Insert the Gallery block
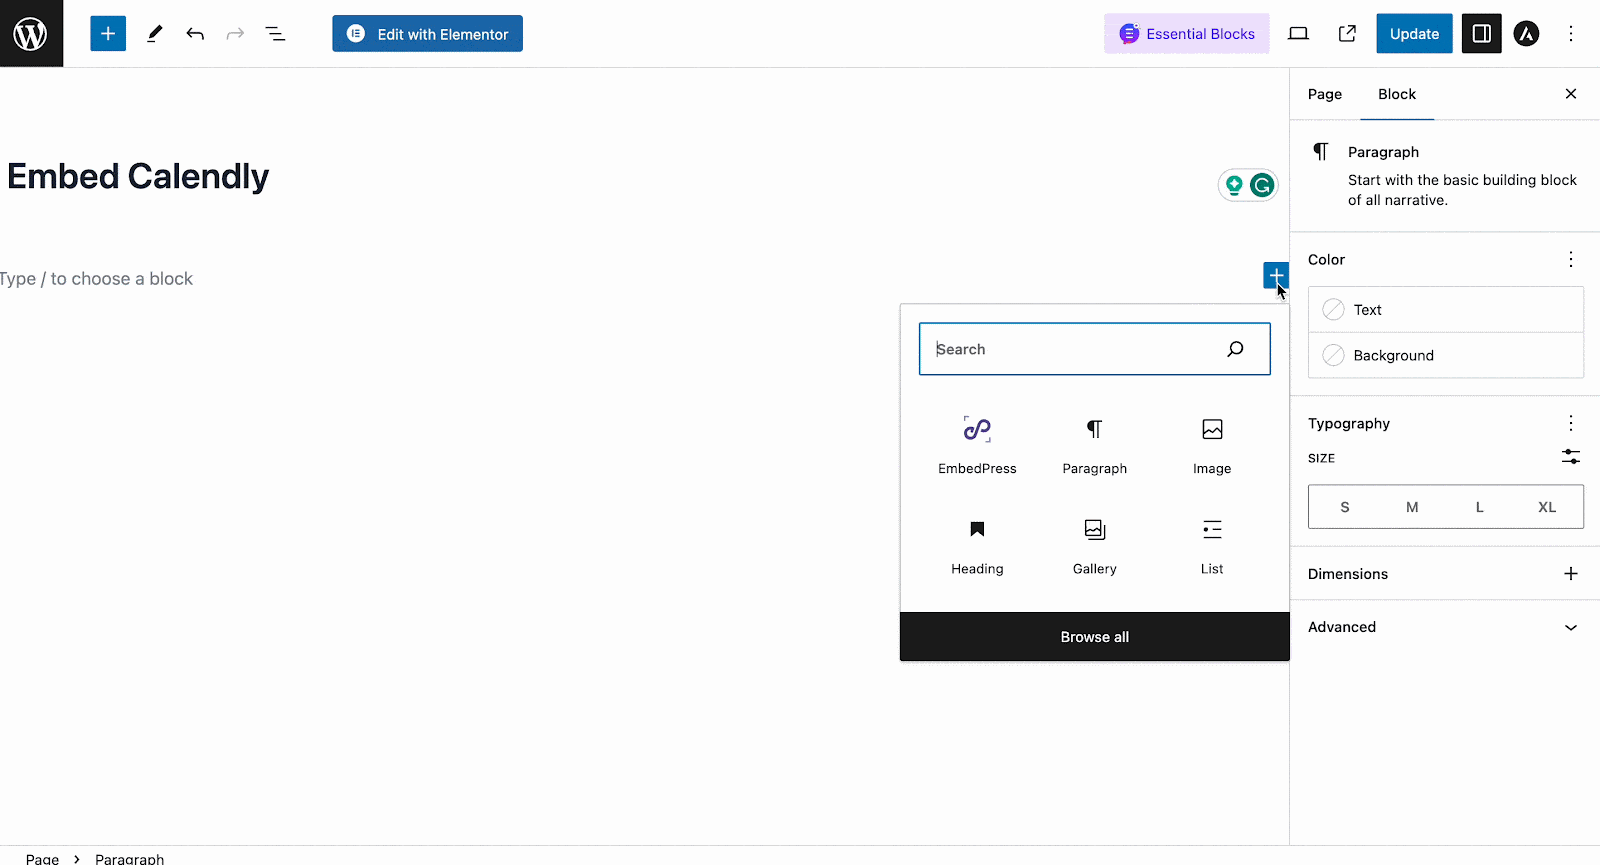 click(x=1095, y=545)
